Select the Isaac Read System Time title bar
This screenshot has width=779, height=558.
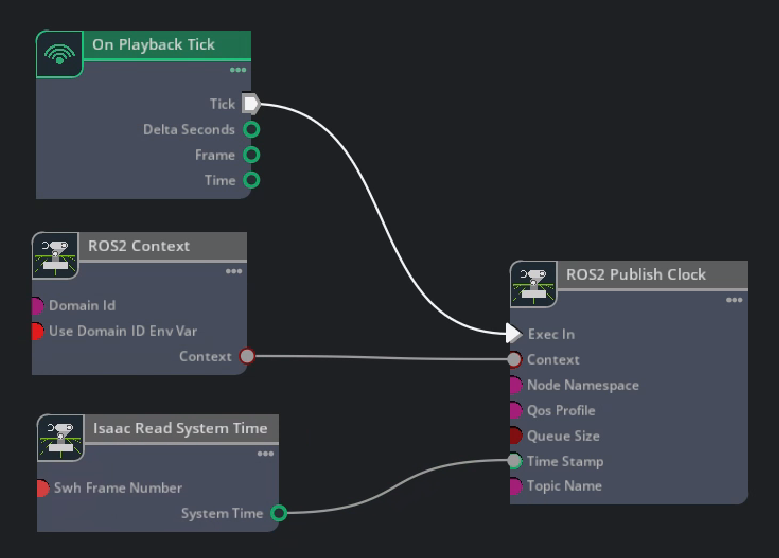tap(180, 428)
